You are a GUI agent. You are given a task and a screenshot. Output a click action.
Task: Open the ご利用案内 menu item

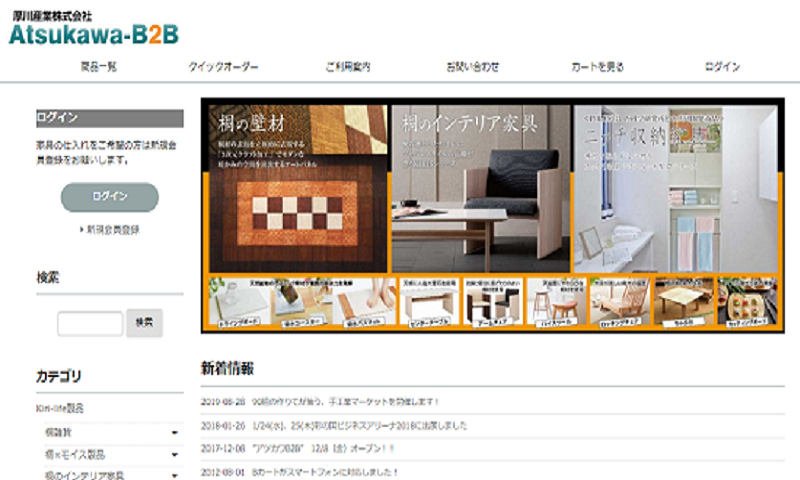348,67
